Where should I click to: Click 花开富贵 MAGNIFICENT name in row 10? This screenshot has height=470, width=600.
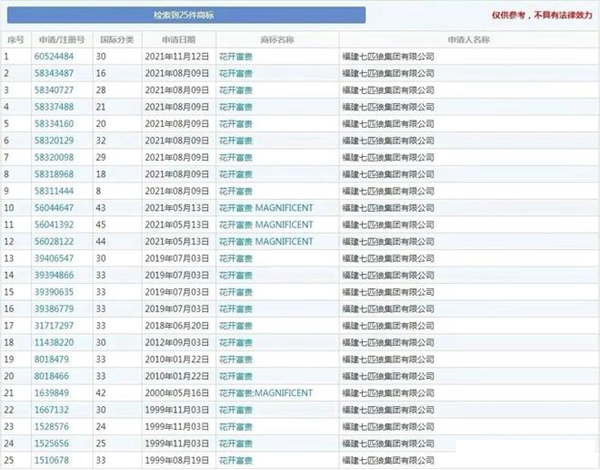266,208
